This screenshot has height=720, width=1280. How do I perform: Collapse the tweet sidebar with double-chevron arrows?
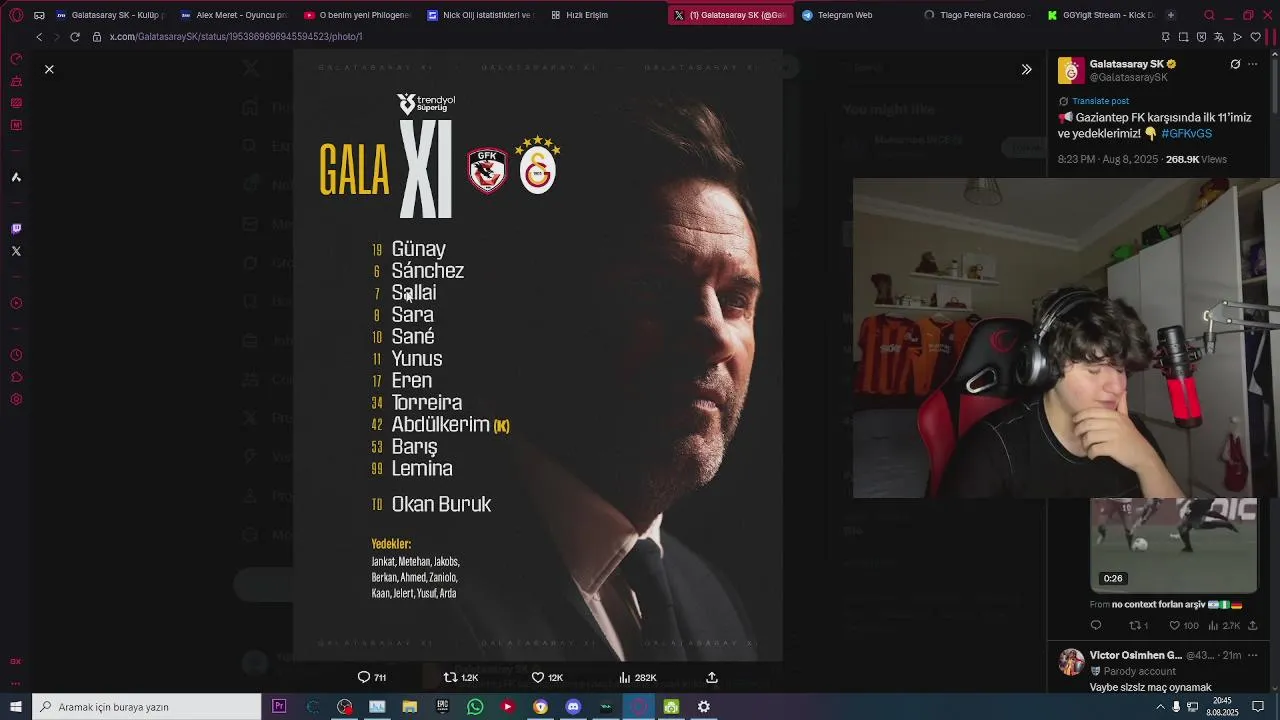click(x=1026, y=69)
